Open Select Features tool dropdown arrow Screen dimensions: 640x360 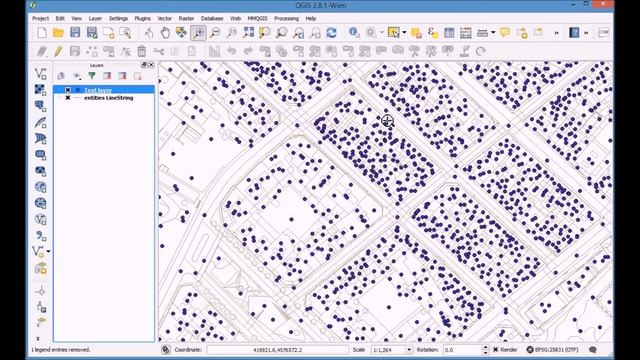click(404, 33)
